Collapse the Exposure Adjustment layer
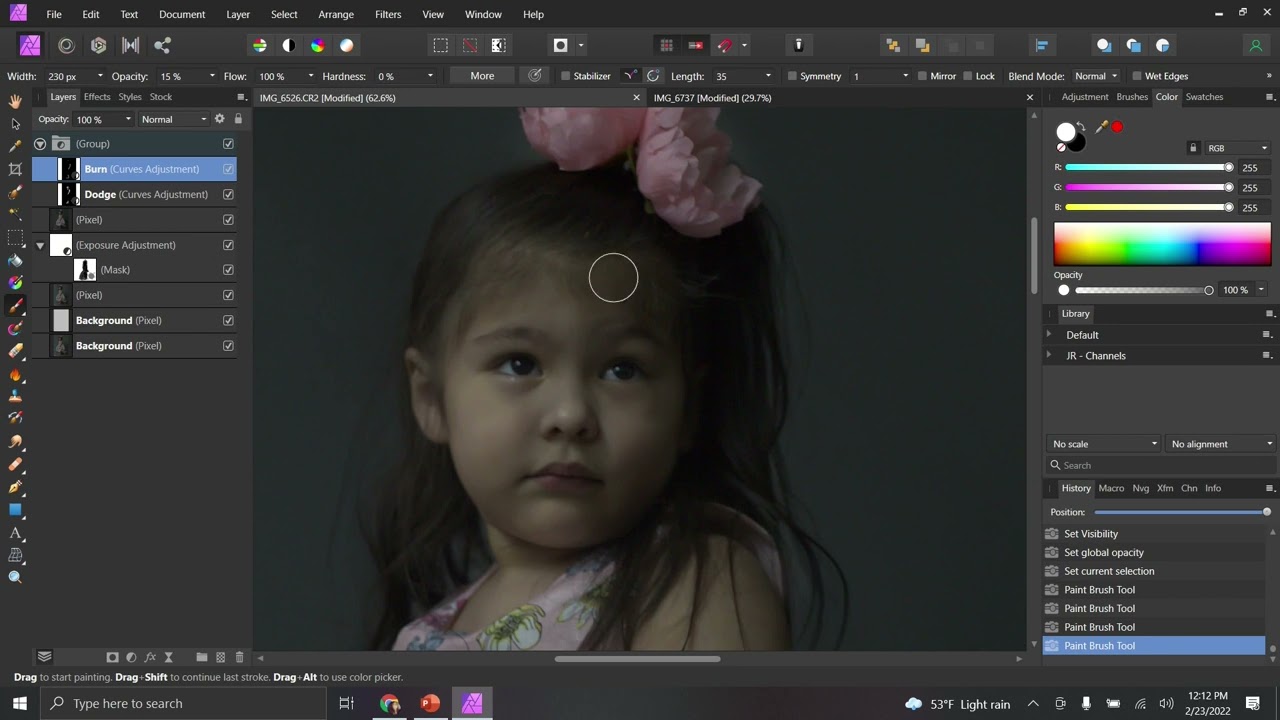The height and width of the screenshot is (720, 1280). [40, 245]
